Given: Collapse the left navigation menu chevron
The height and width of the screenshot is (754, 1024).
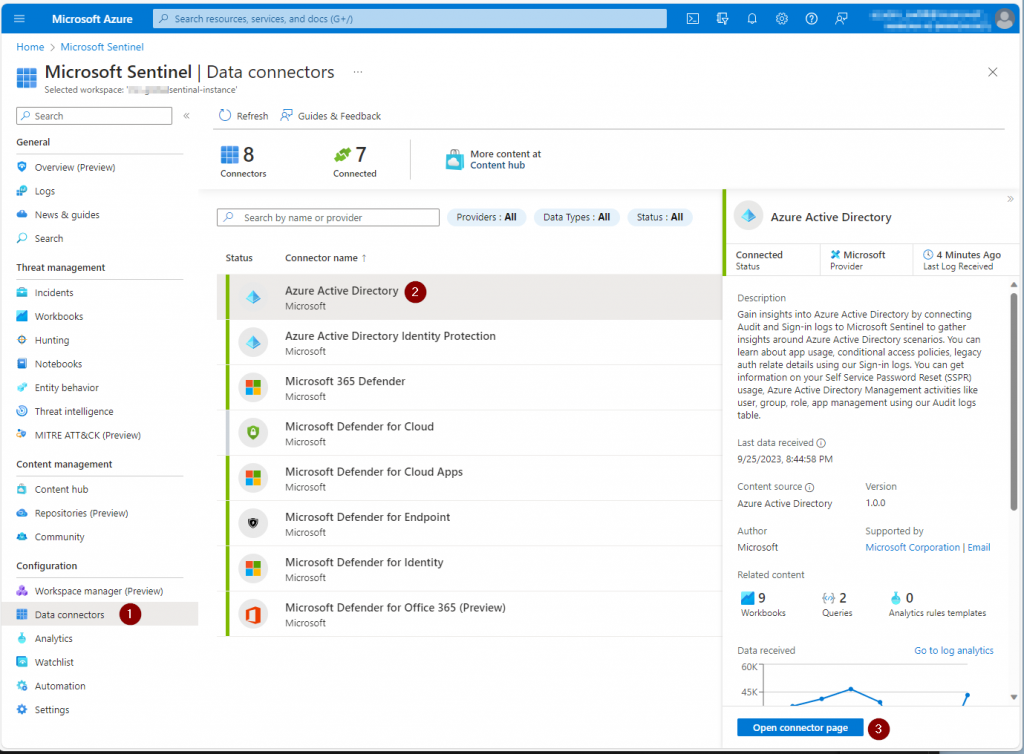Looking at the screenshot, I should pyautogui.click(x=186, y=116).
